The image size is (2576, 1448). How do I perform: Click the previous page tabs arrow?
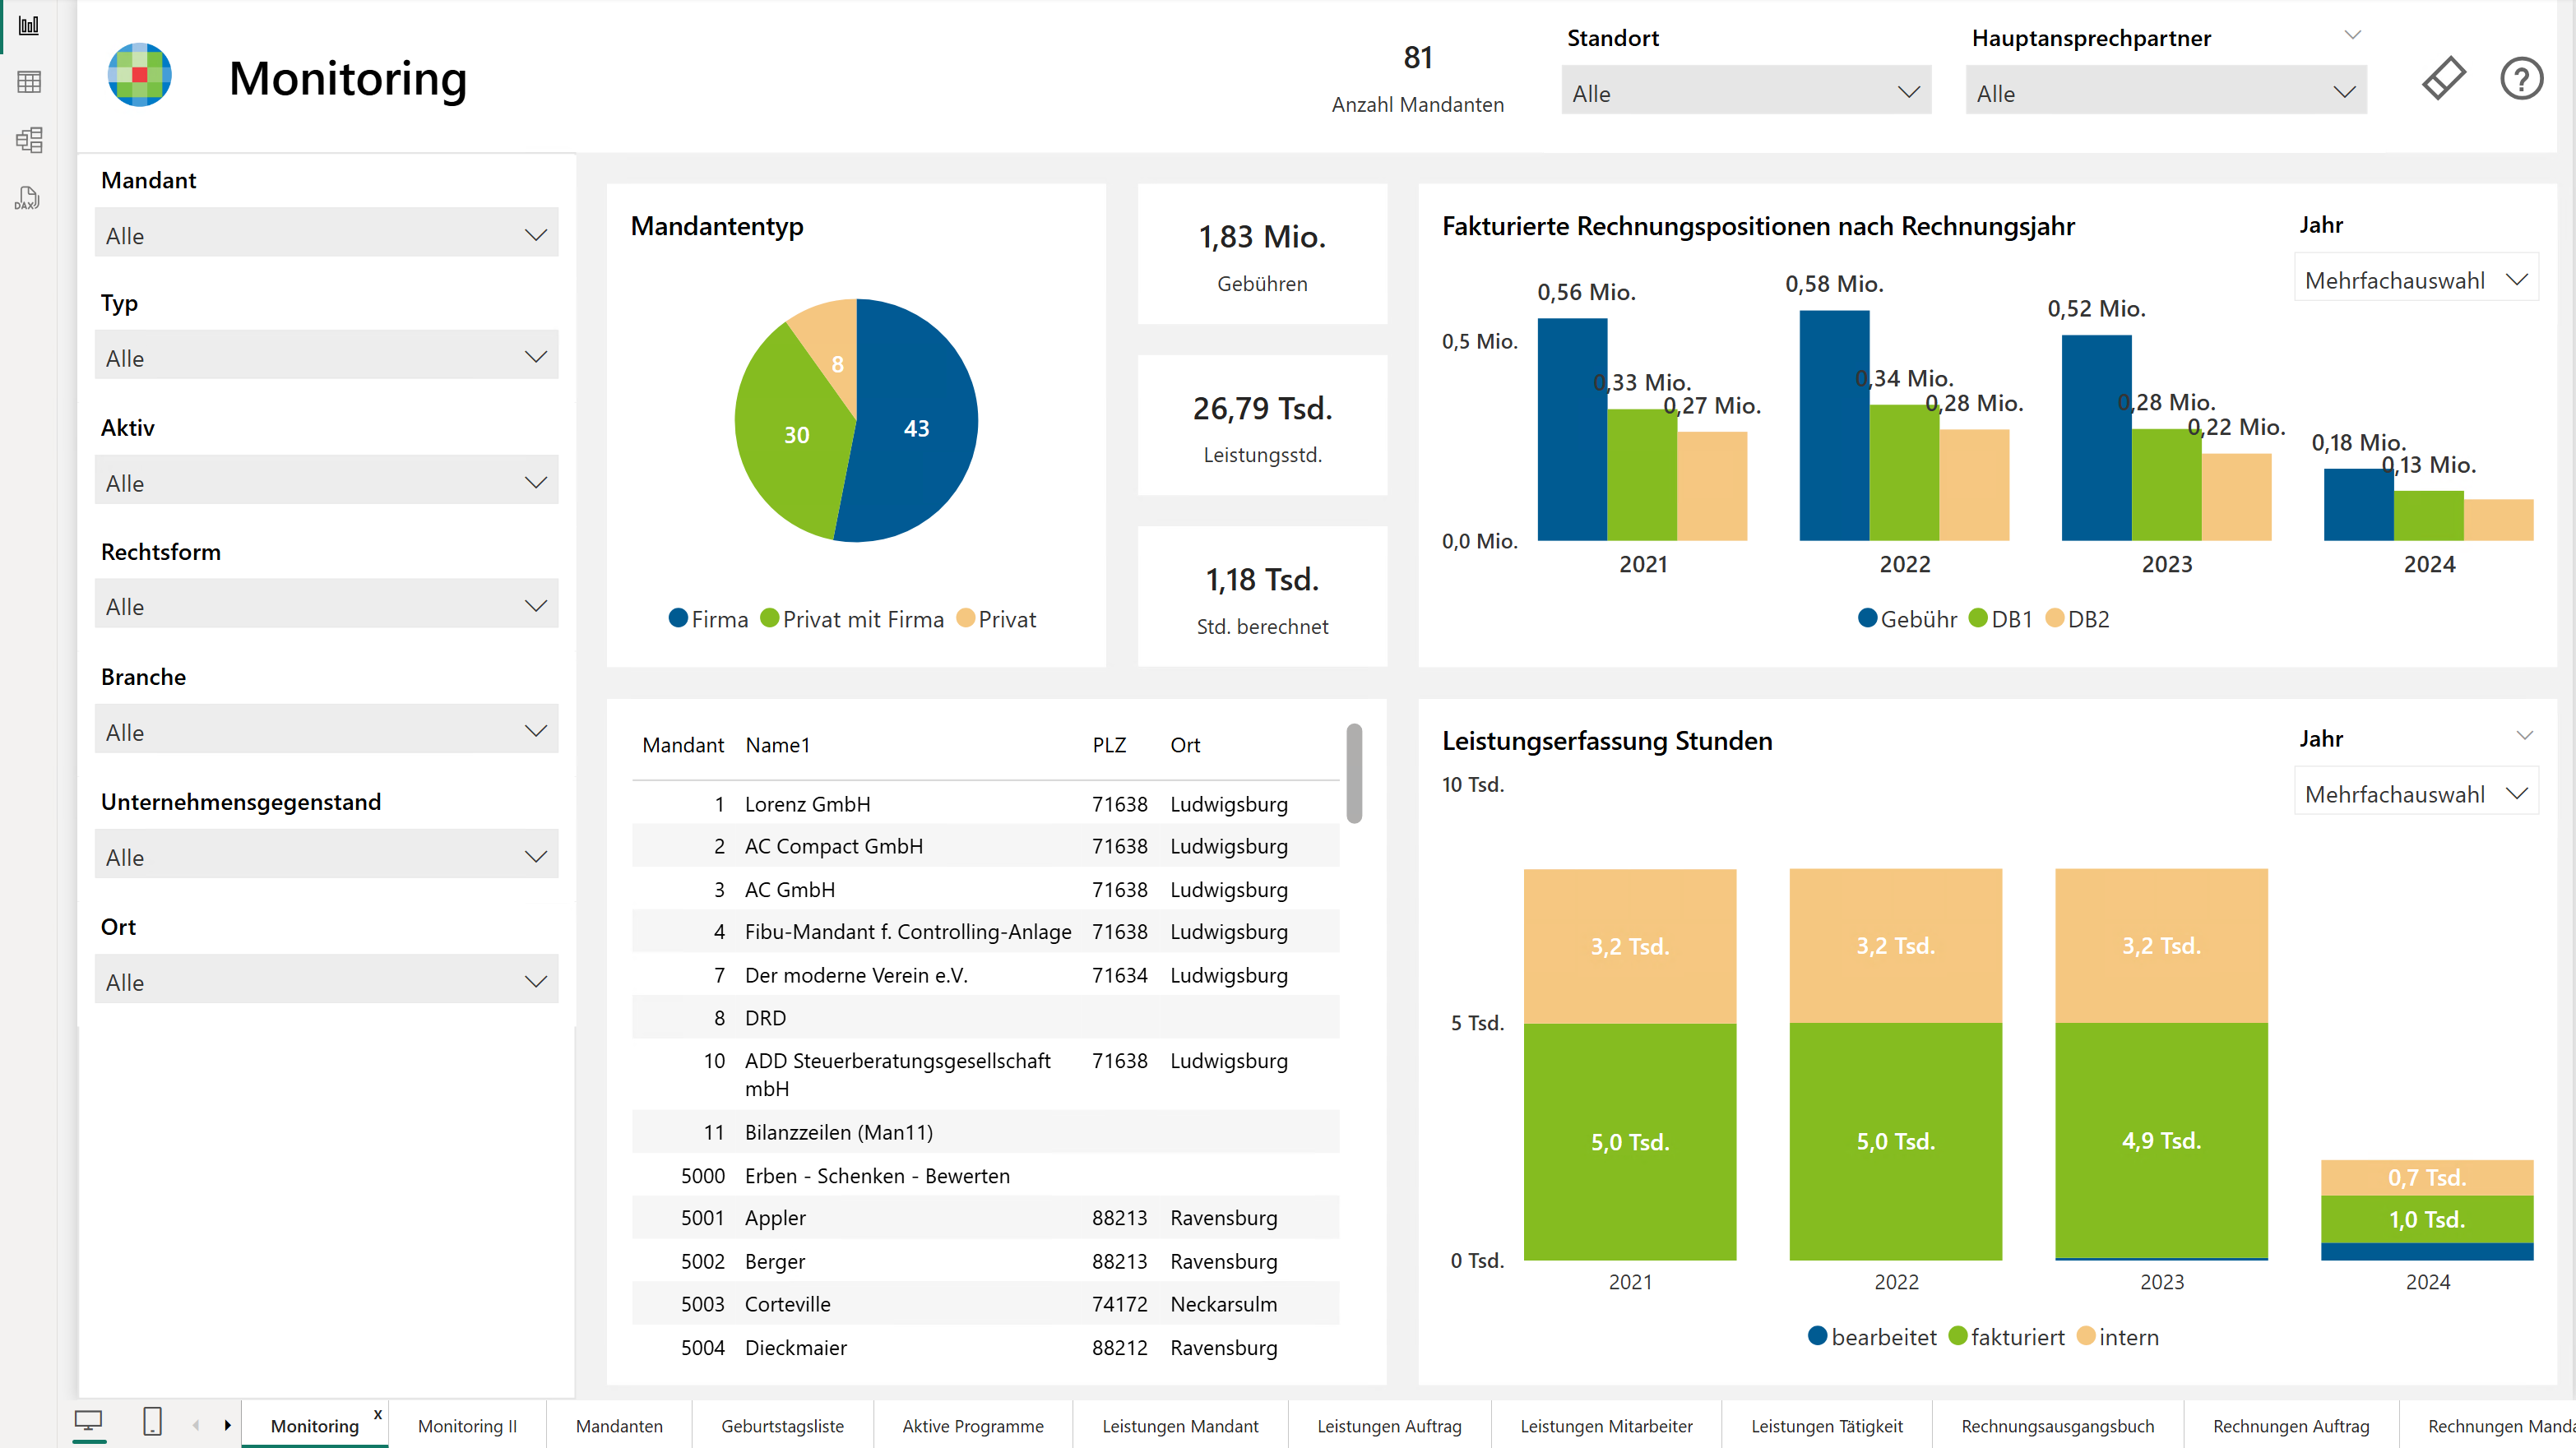click(196, 1425)
